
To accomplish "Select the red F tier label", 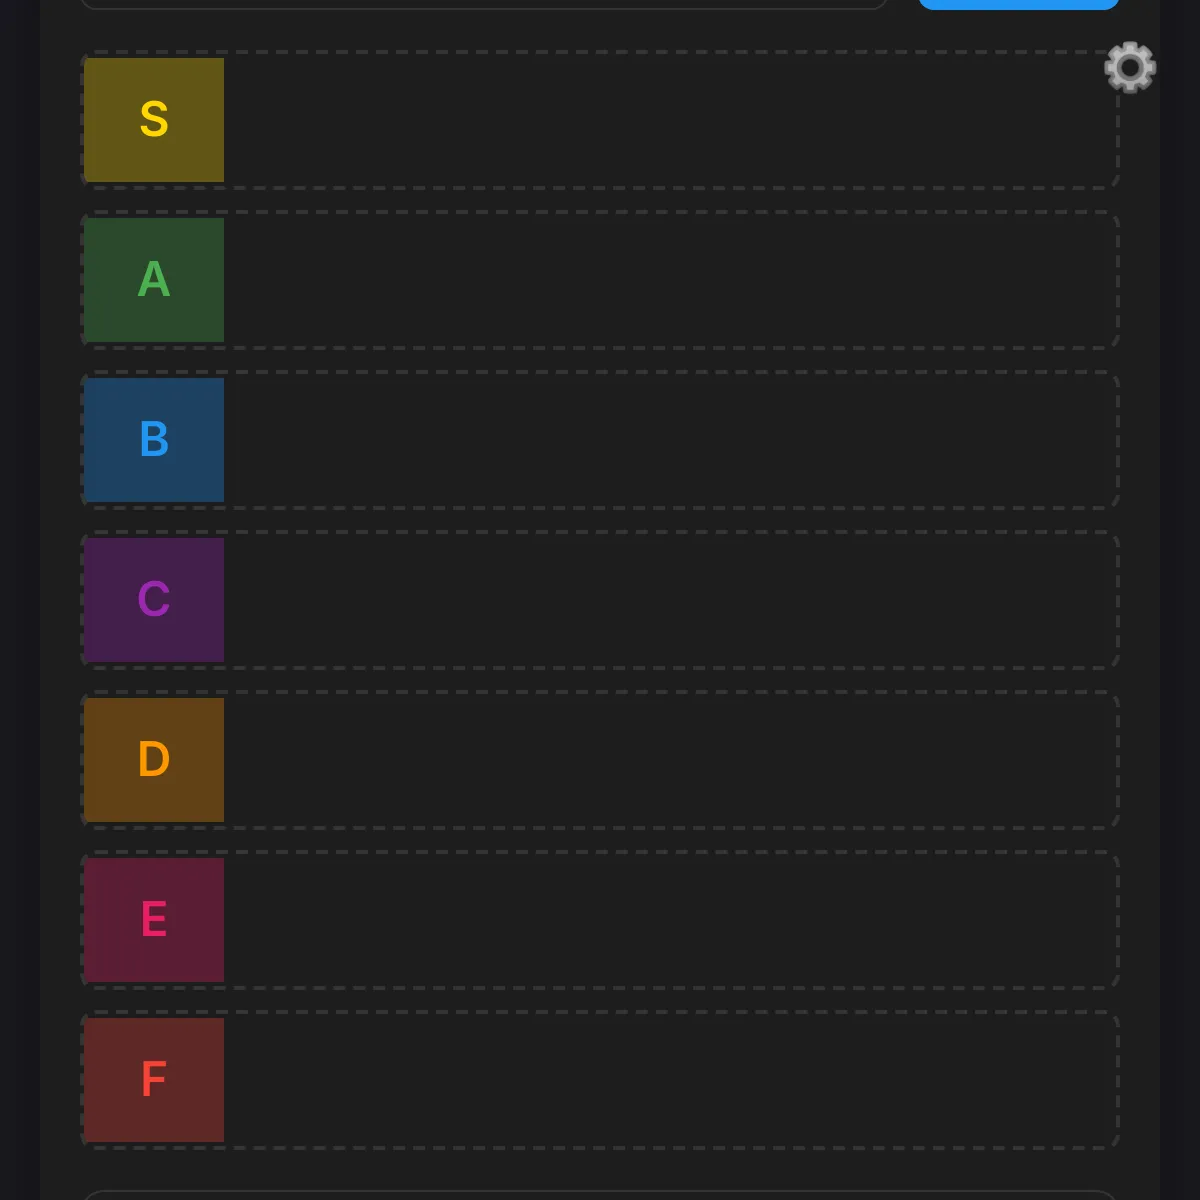I will pyautogui.click(x=153, y=1079).
